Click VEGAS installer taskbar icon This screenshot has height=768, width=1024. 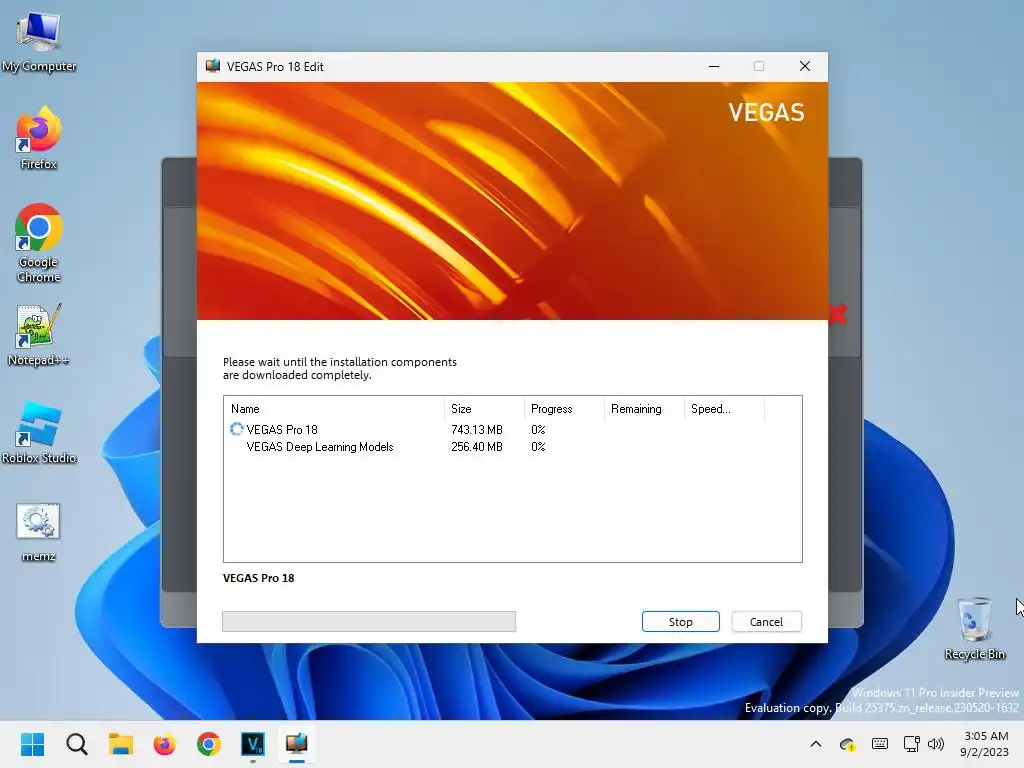tap(296, 744)
